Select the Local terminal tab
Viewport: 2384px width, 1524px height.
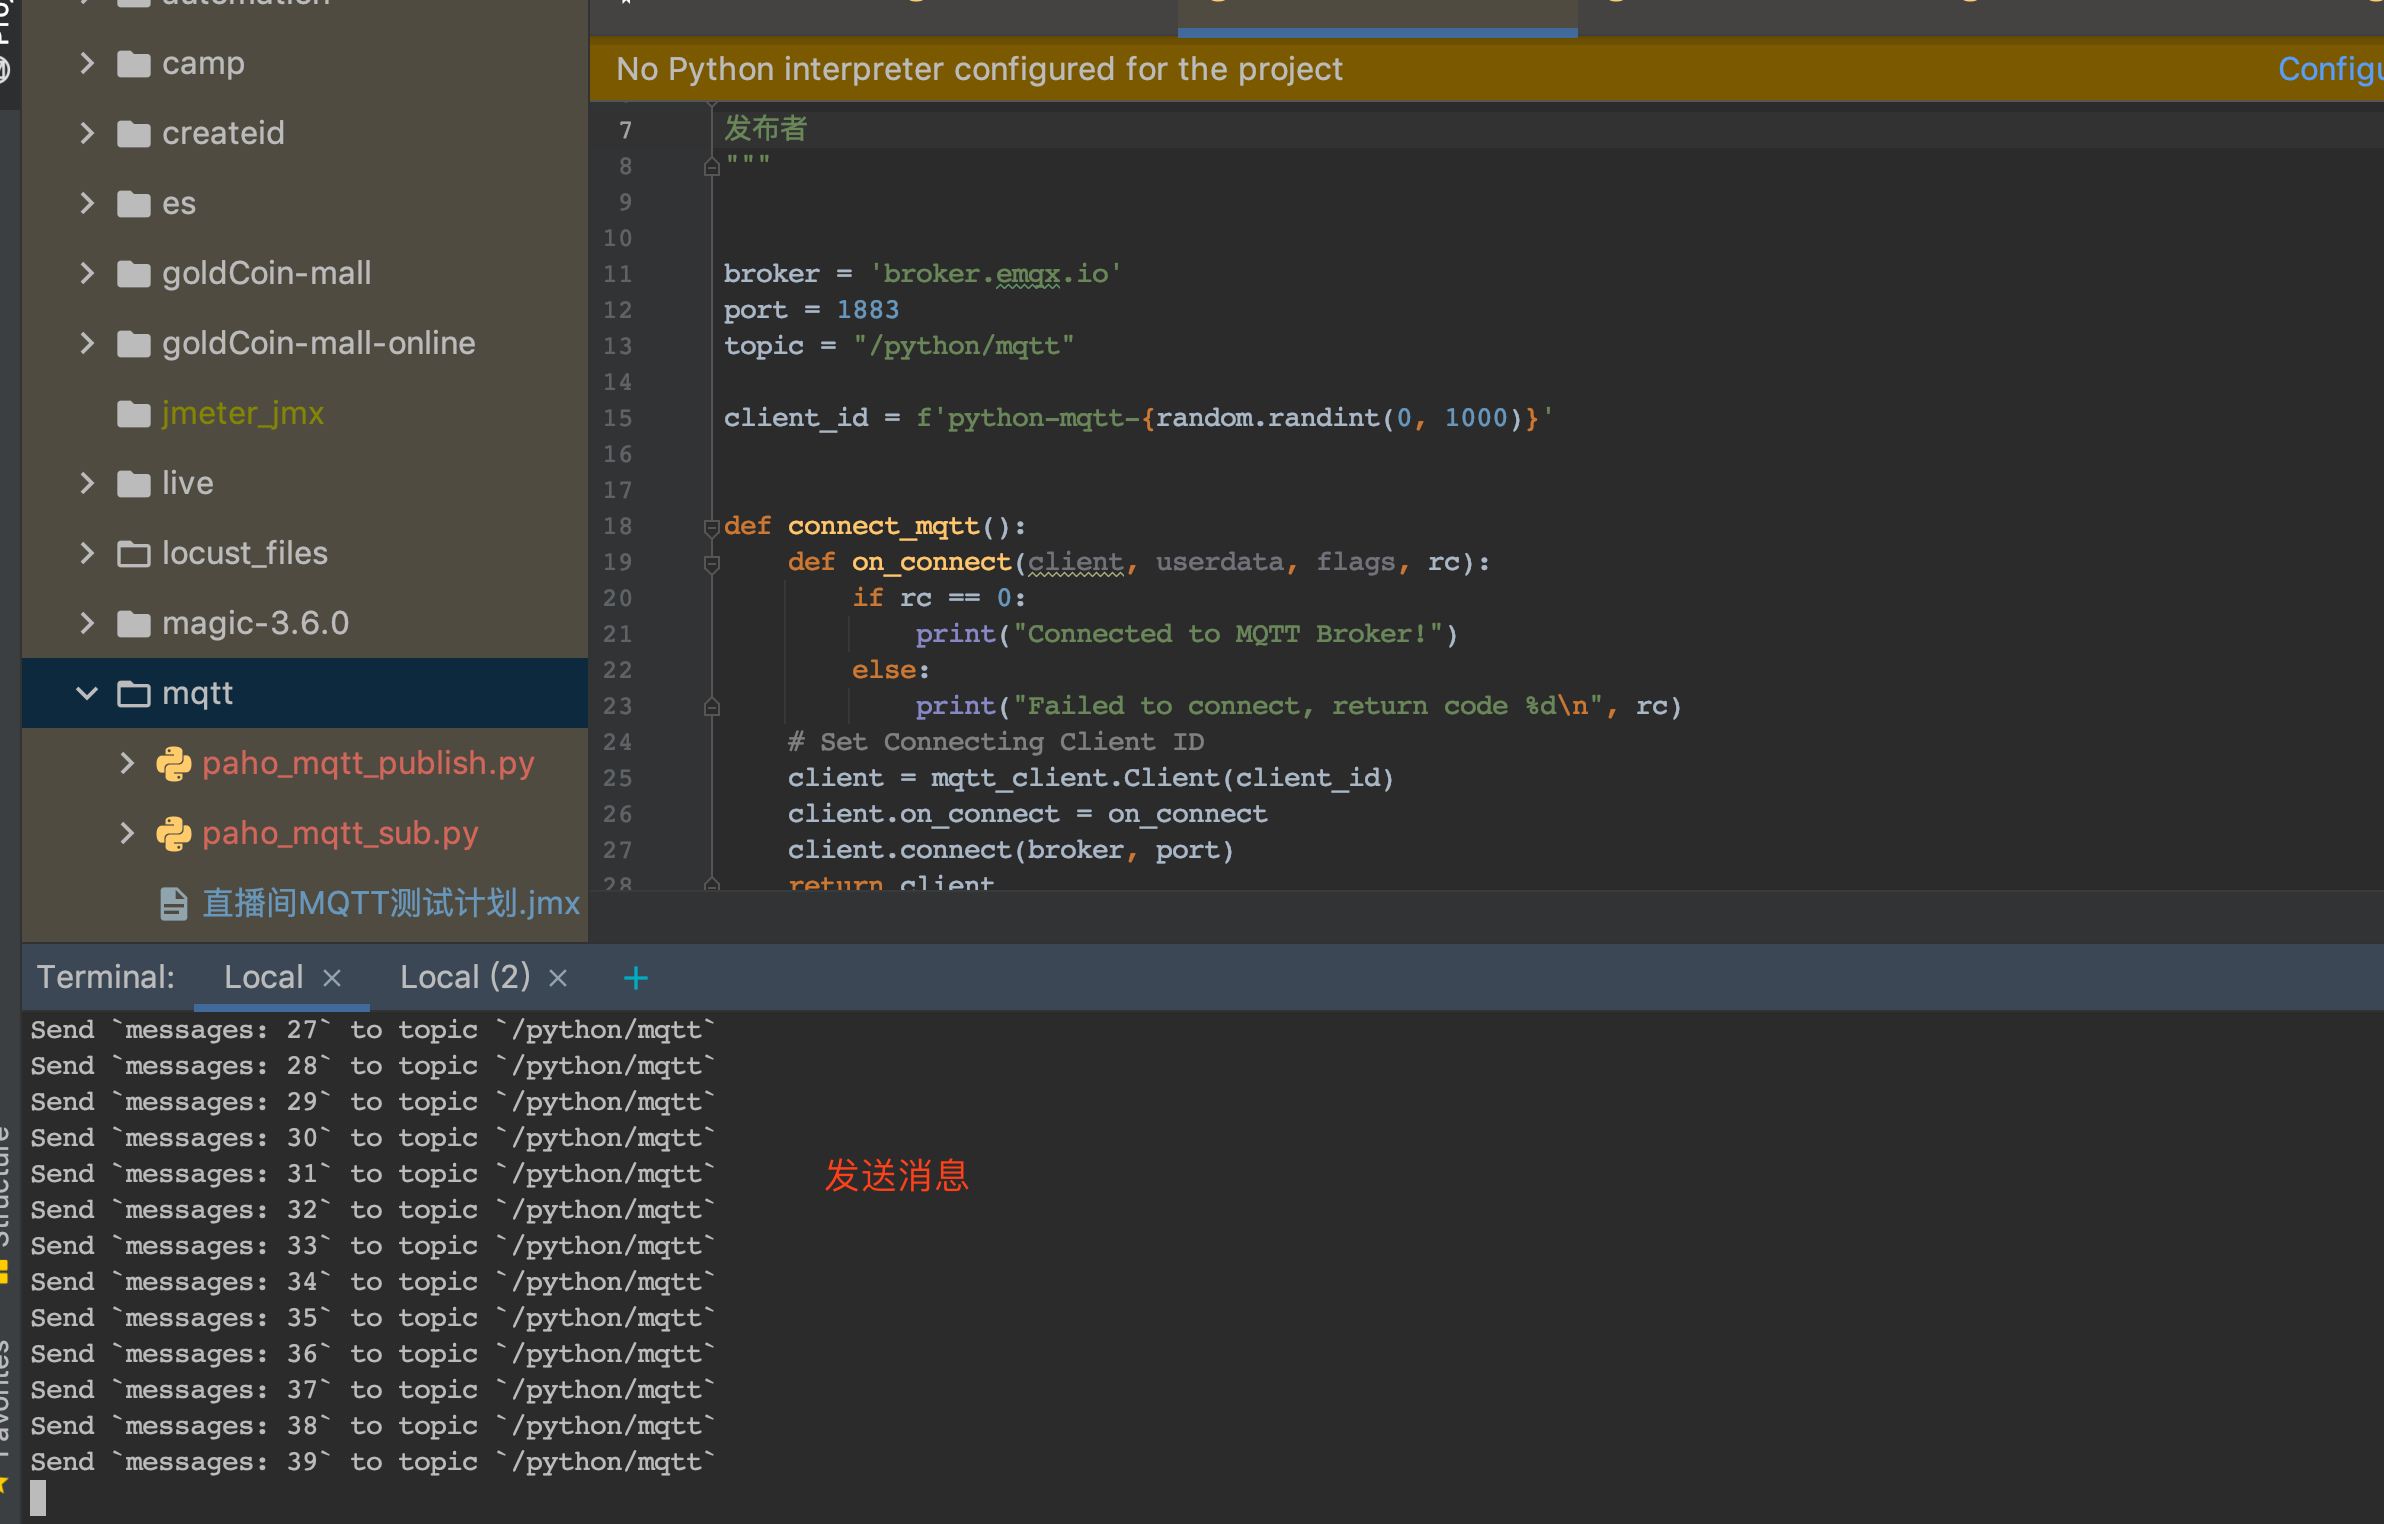pyautogui.click(x=264, y=977)
